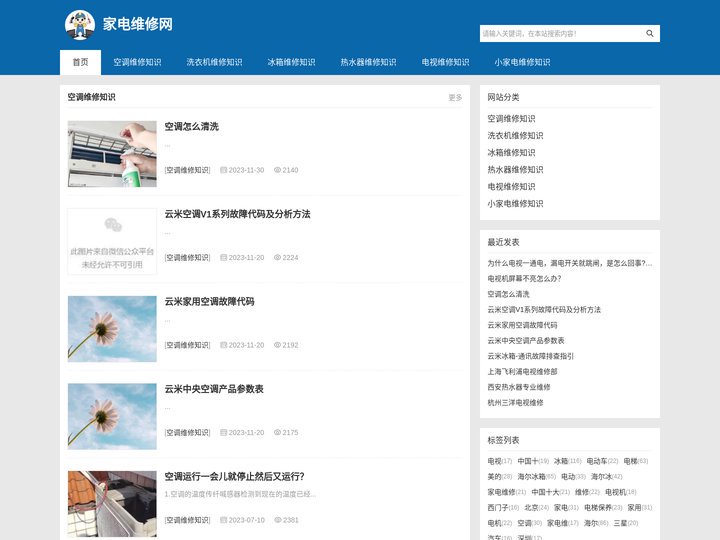This screenshot has width=720, height=540.
Task: Open 热水器维修知识 in the navigation bar
Action: point(368,62)
